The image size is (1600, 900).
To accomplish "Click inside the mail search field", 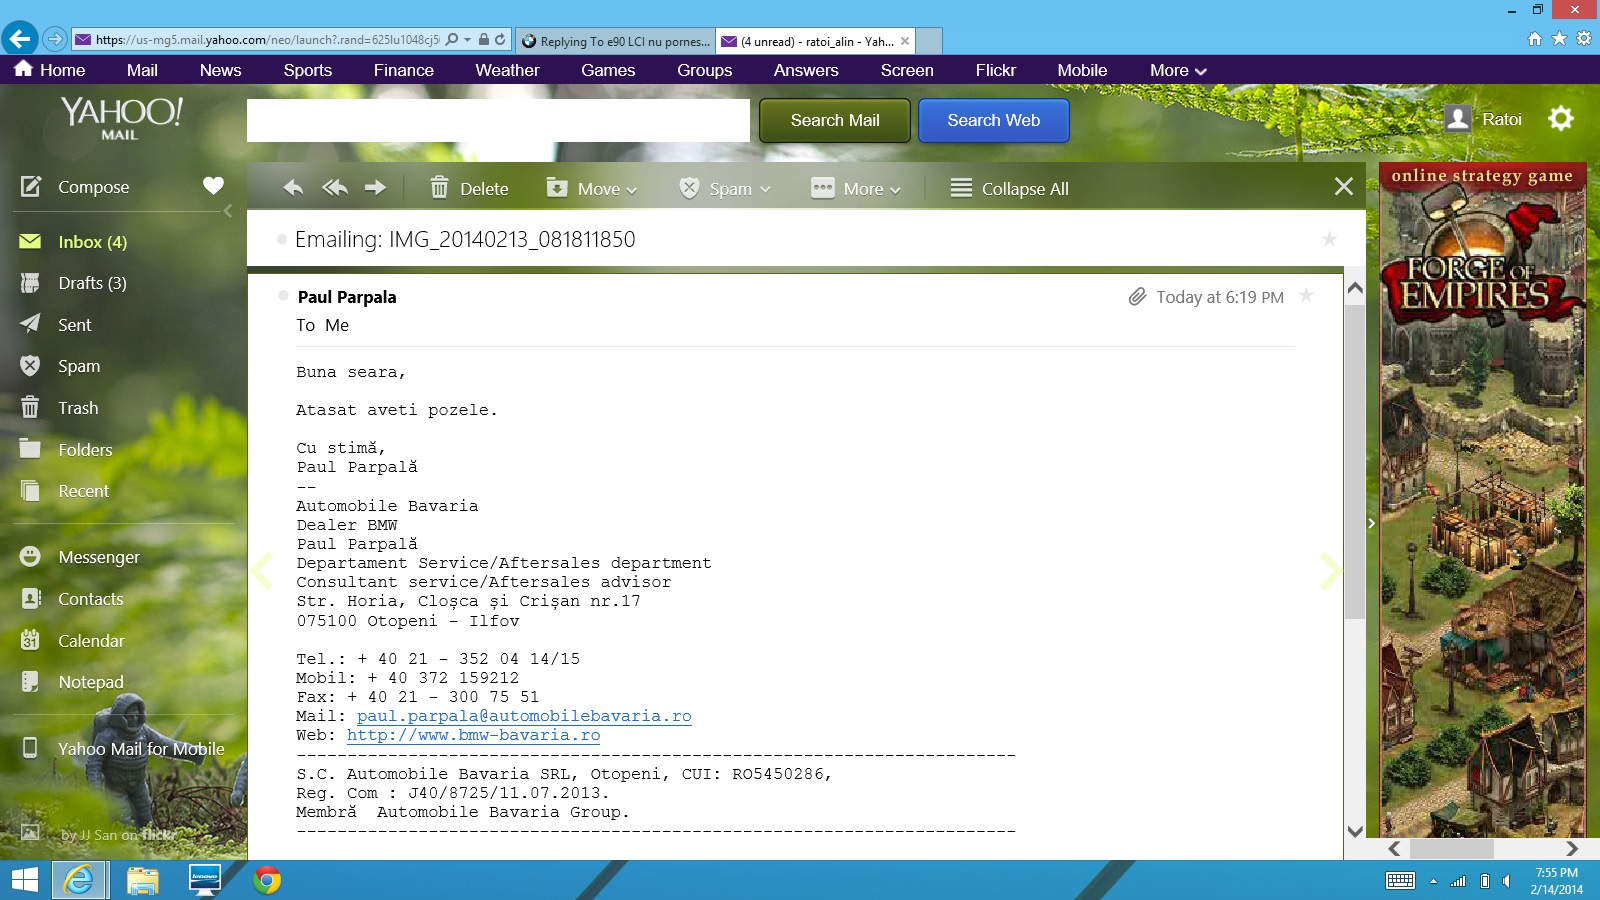I will pos(498,121).
